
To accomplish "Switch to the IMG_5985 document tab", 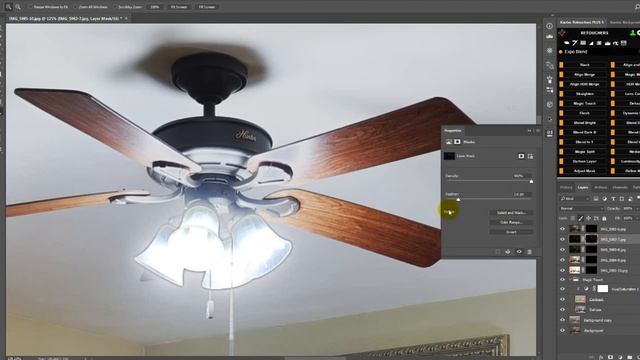I will click(x=65, y=18).
